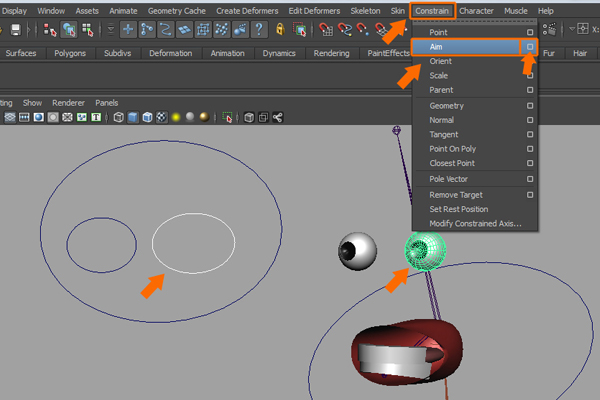Open the Geometry Cache menu
The image size is (600, 400).
(177, 11)
